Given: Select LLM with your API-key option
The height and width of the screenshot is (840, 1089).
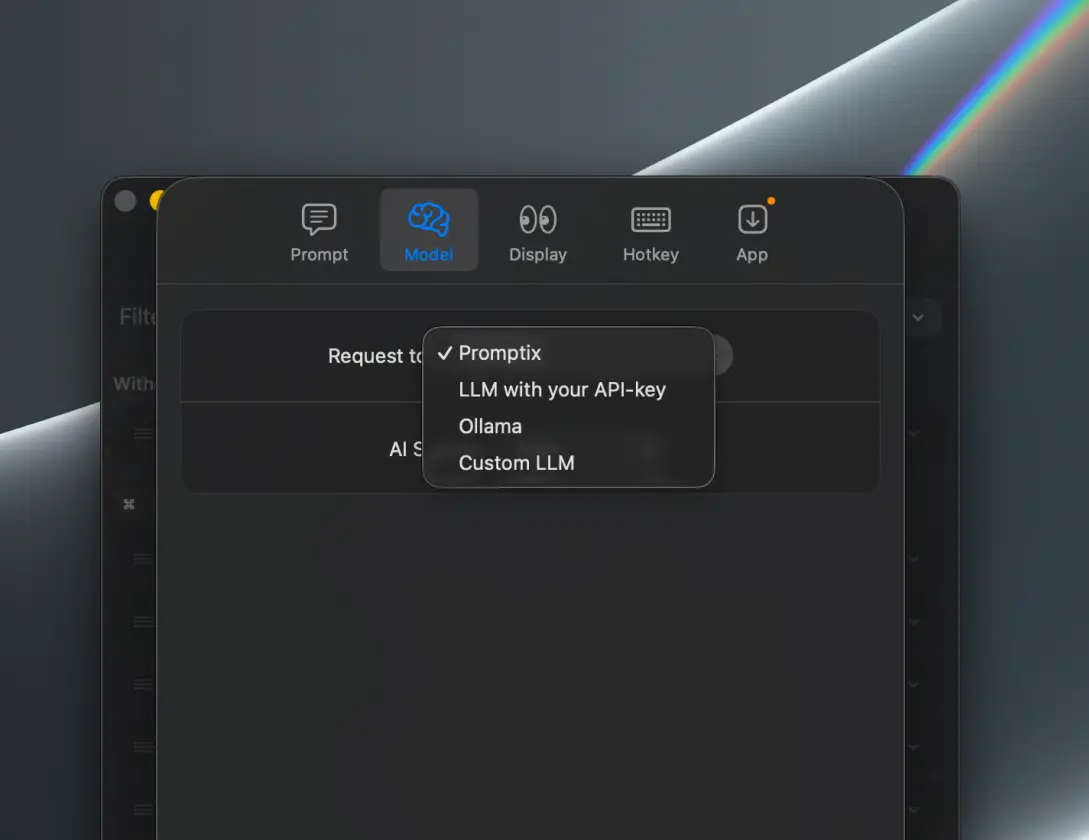Looking at the screenshot, I should point(568,390).
